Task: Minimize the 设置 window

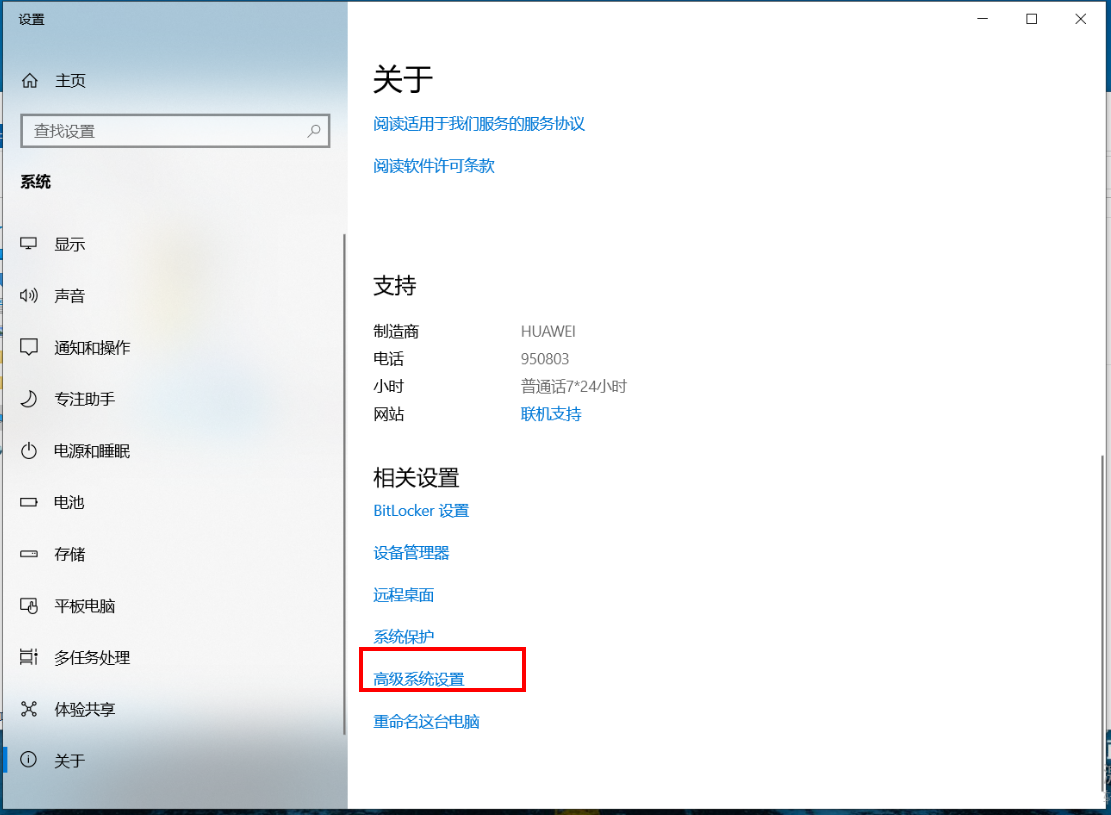Action: click(983, 18)
